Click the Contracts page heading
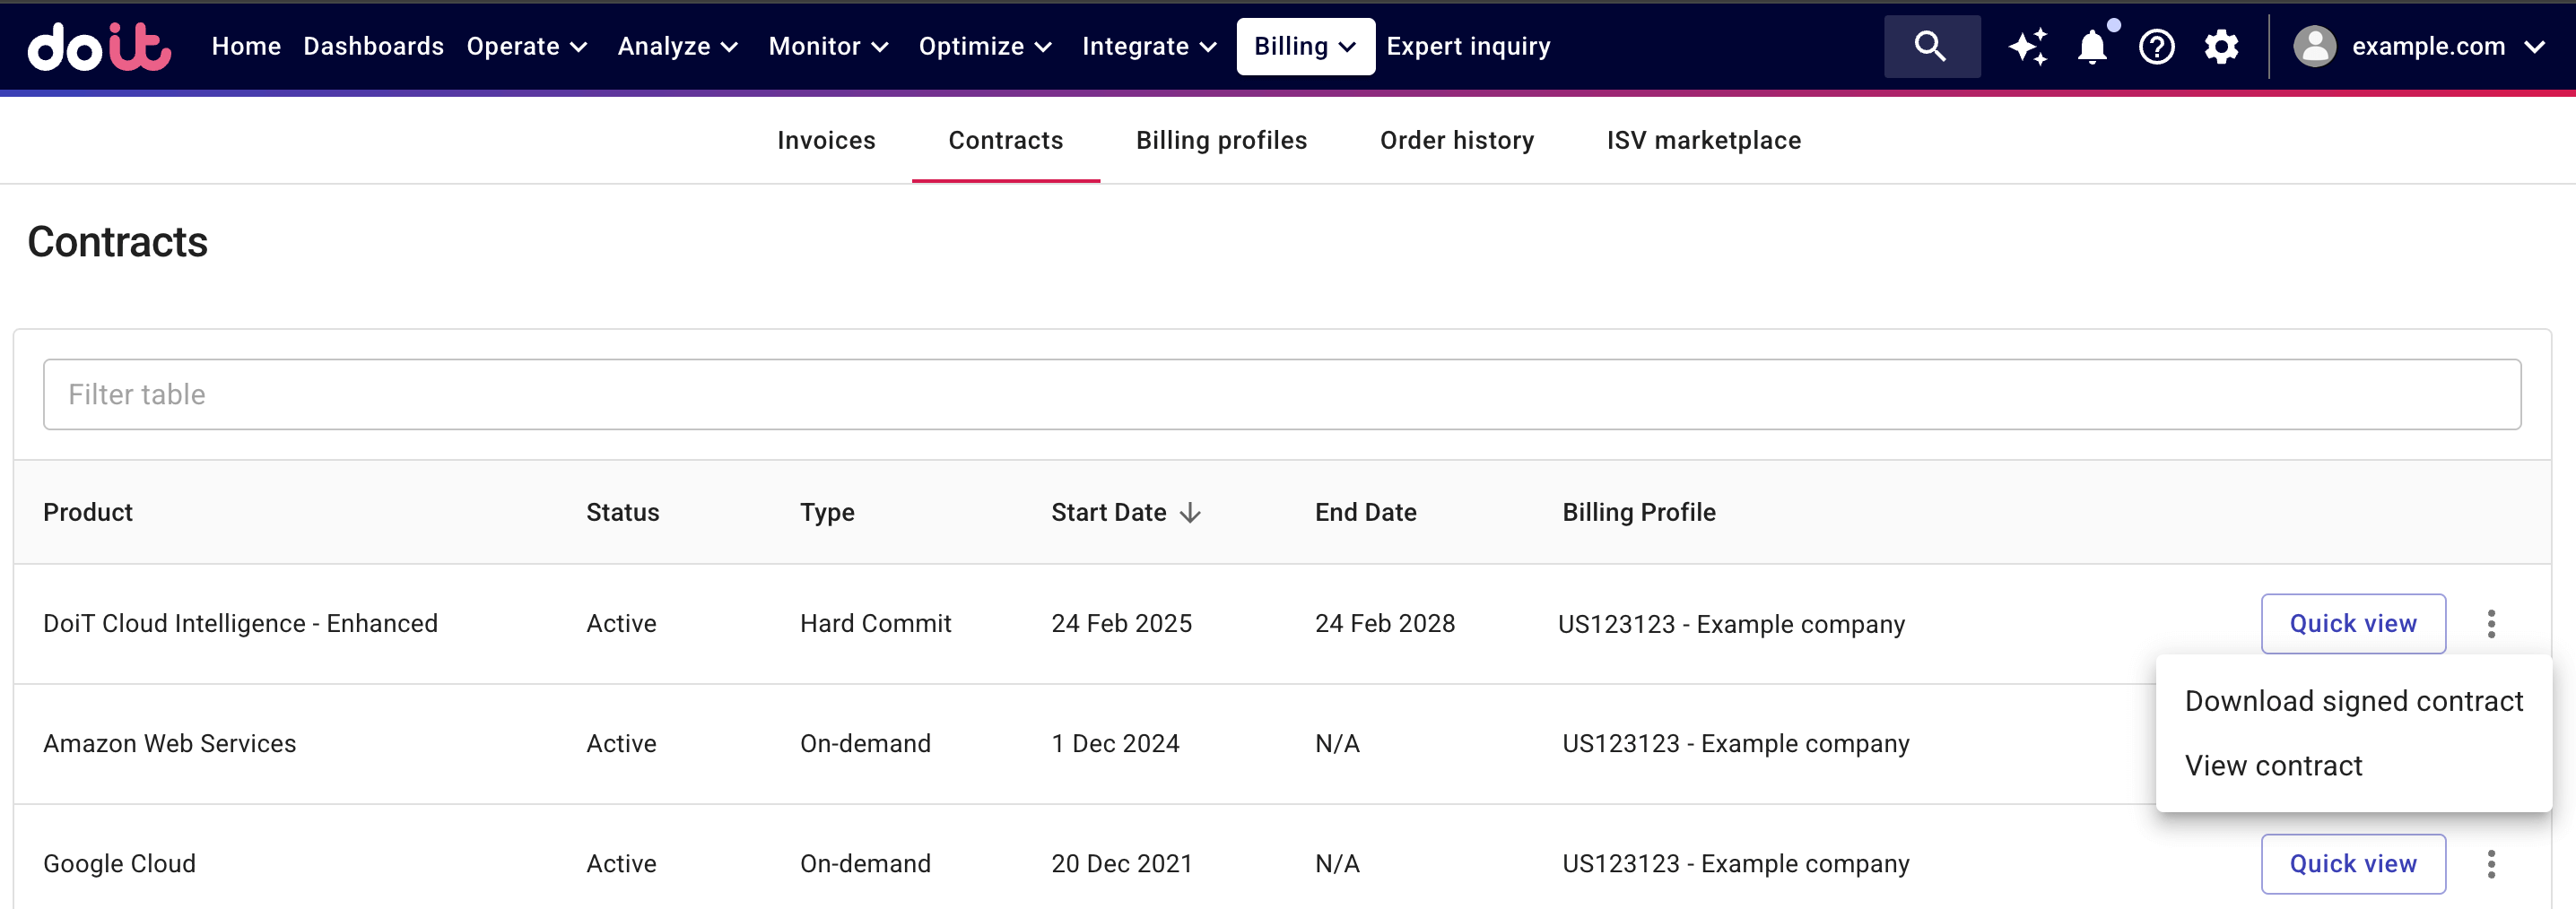Viewport: 2576px width, 909px height. point(117,242)
